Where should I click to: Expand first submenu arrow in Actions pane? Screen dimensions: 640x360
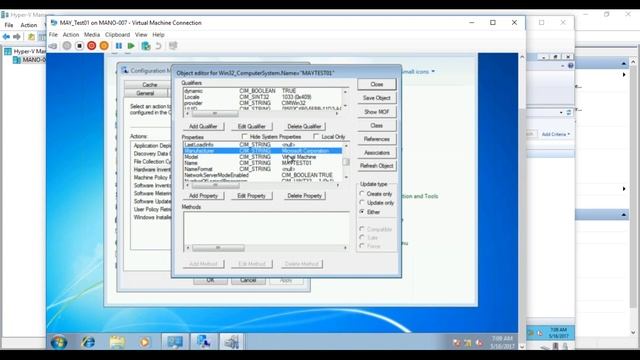pos(624,75)
